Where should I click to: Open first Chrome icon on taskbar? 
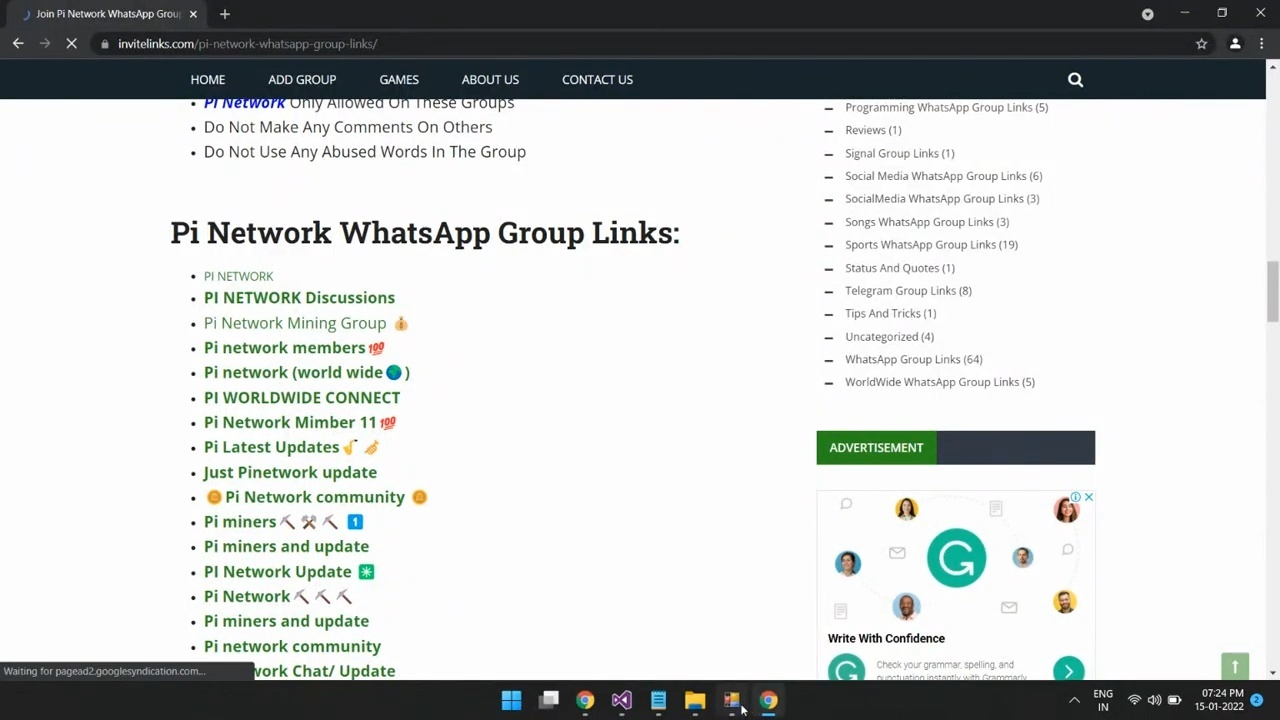pyautogui.click(x=585, y=701)
